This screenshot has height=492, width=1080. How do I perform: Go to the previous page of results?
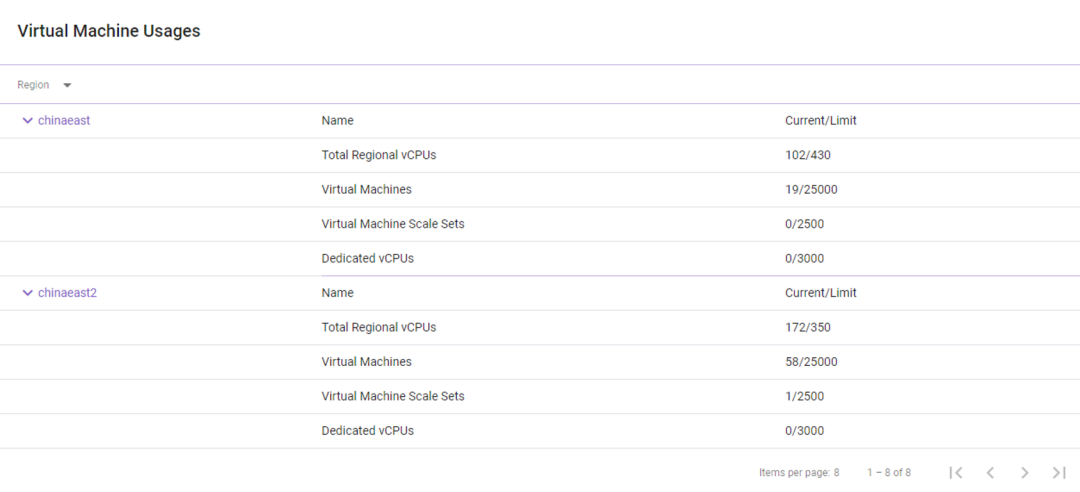(990, 472)
